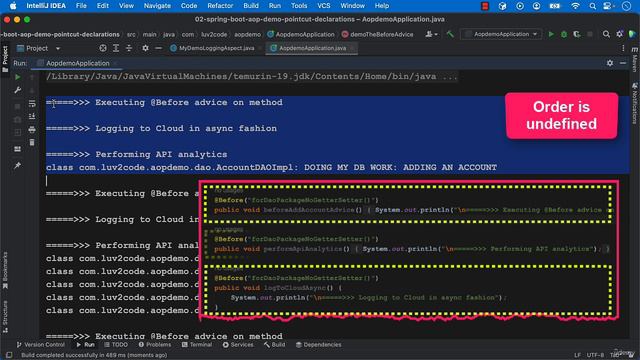Debug AopdemoApplication with the bug icon

point(564,35)
